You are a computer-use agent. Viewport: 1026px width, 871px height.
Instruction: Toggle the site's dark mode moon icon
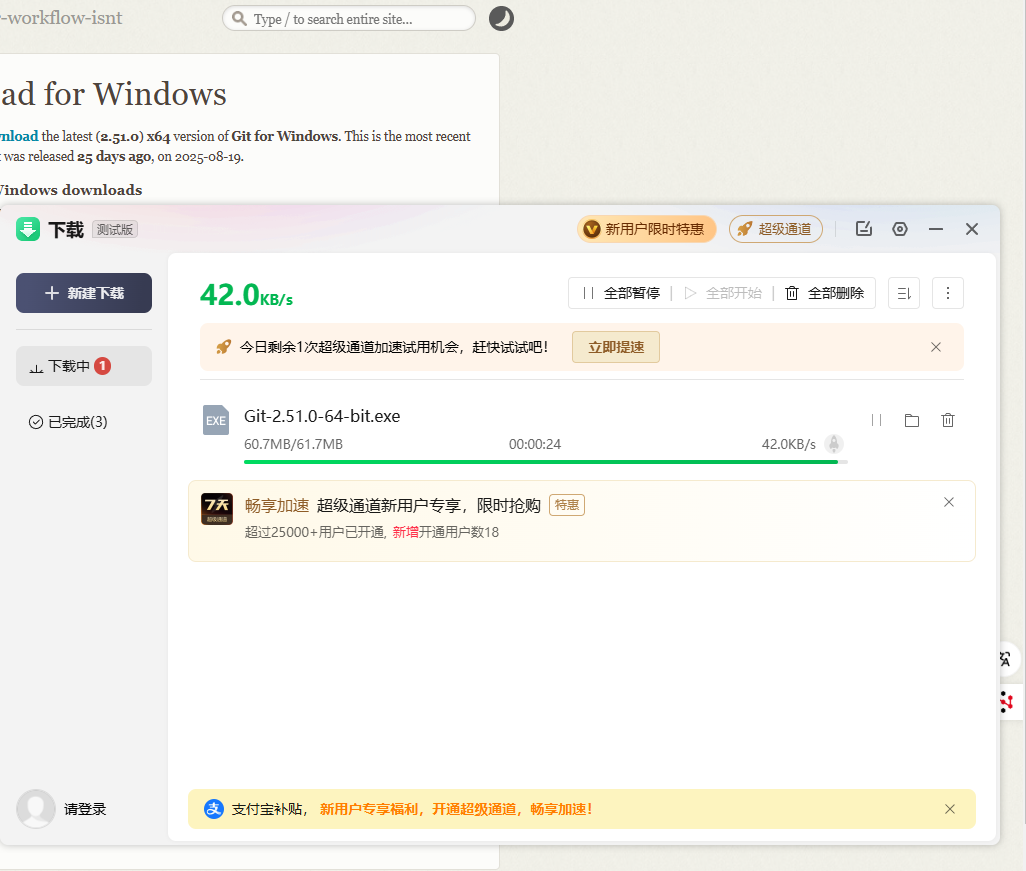click(x=500, y=18)
